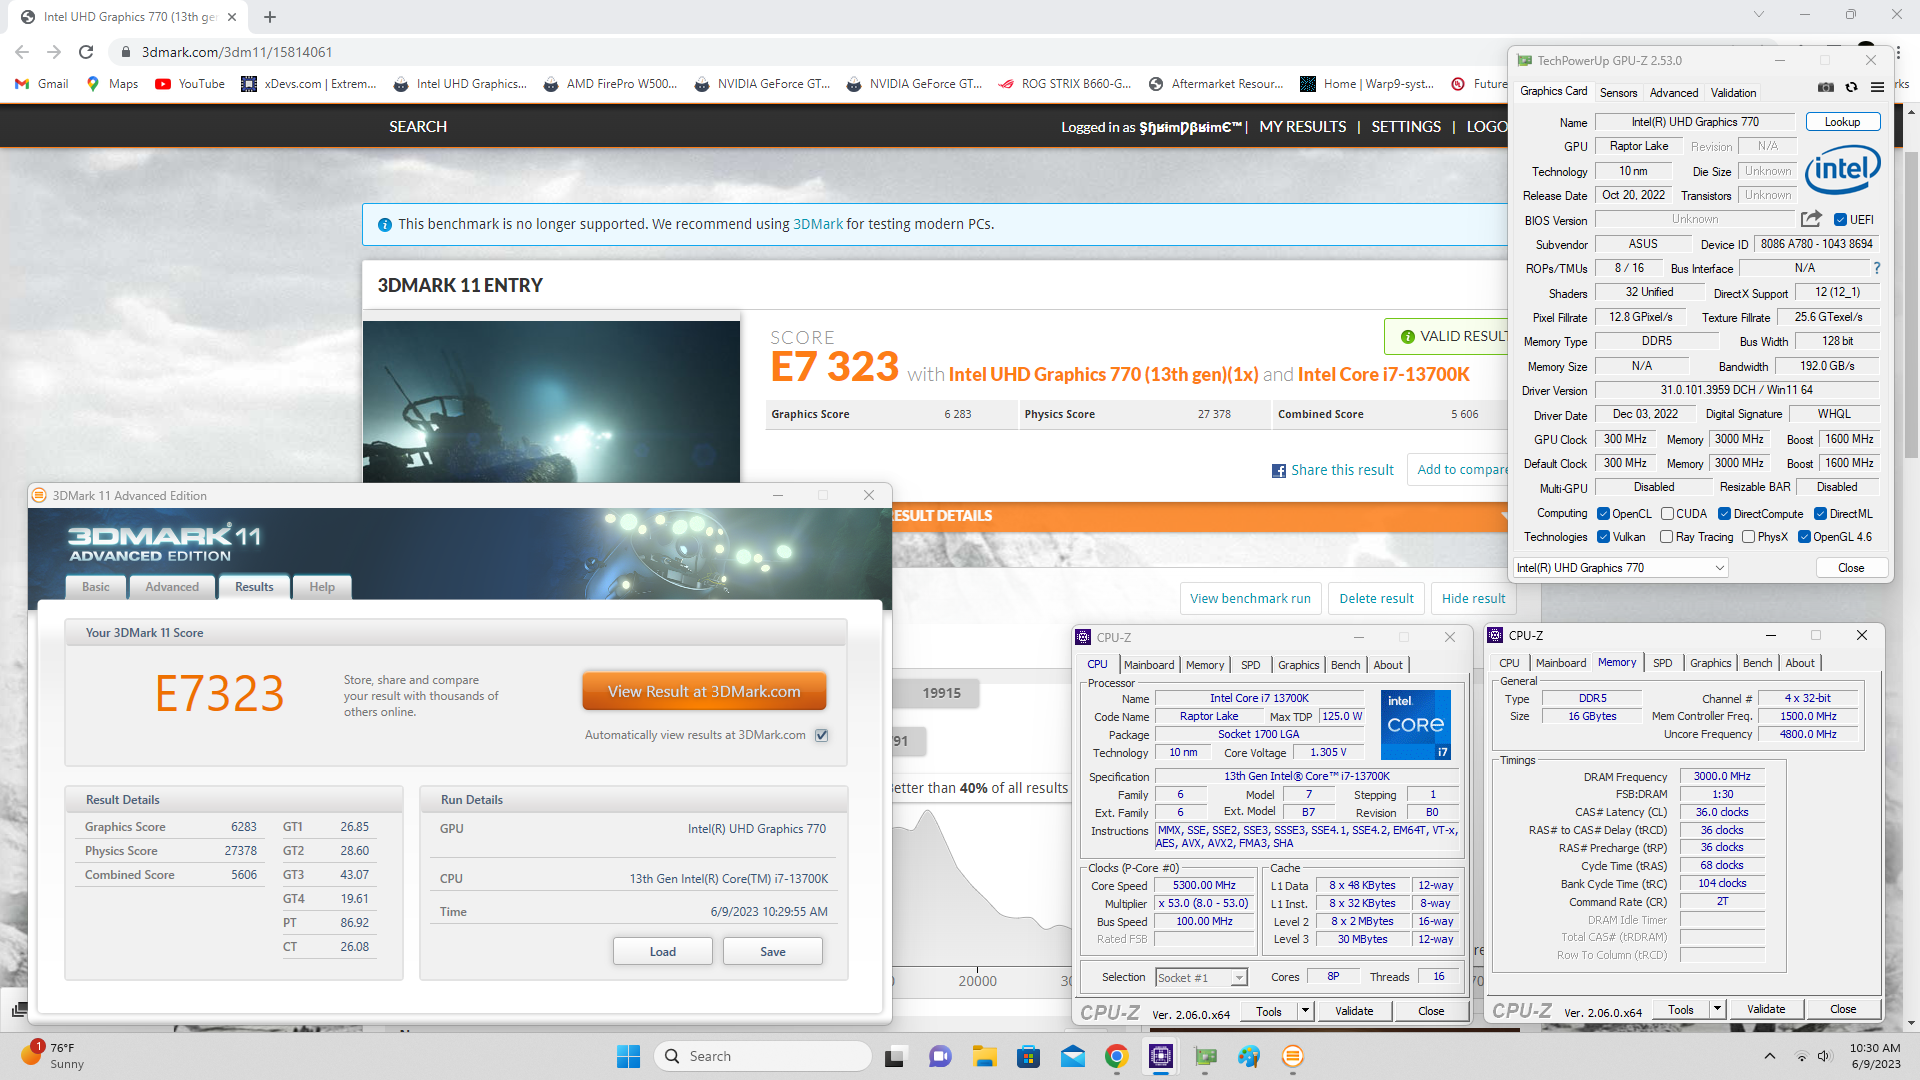Image resolution: width=1920 pixels, height=1080 pixels.
Task: Open the GPU-Z hamburger menu
Action: coord(1877,88)
